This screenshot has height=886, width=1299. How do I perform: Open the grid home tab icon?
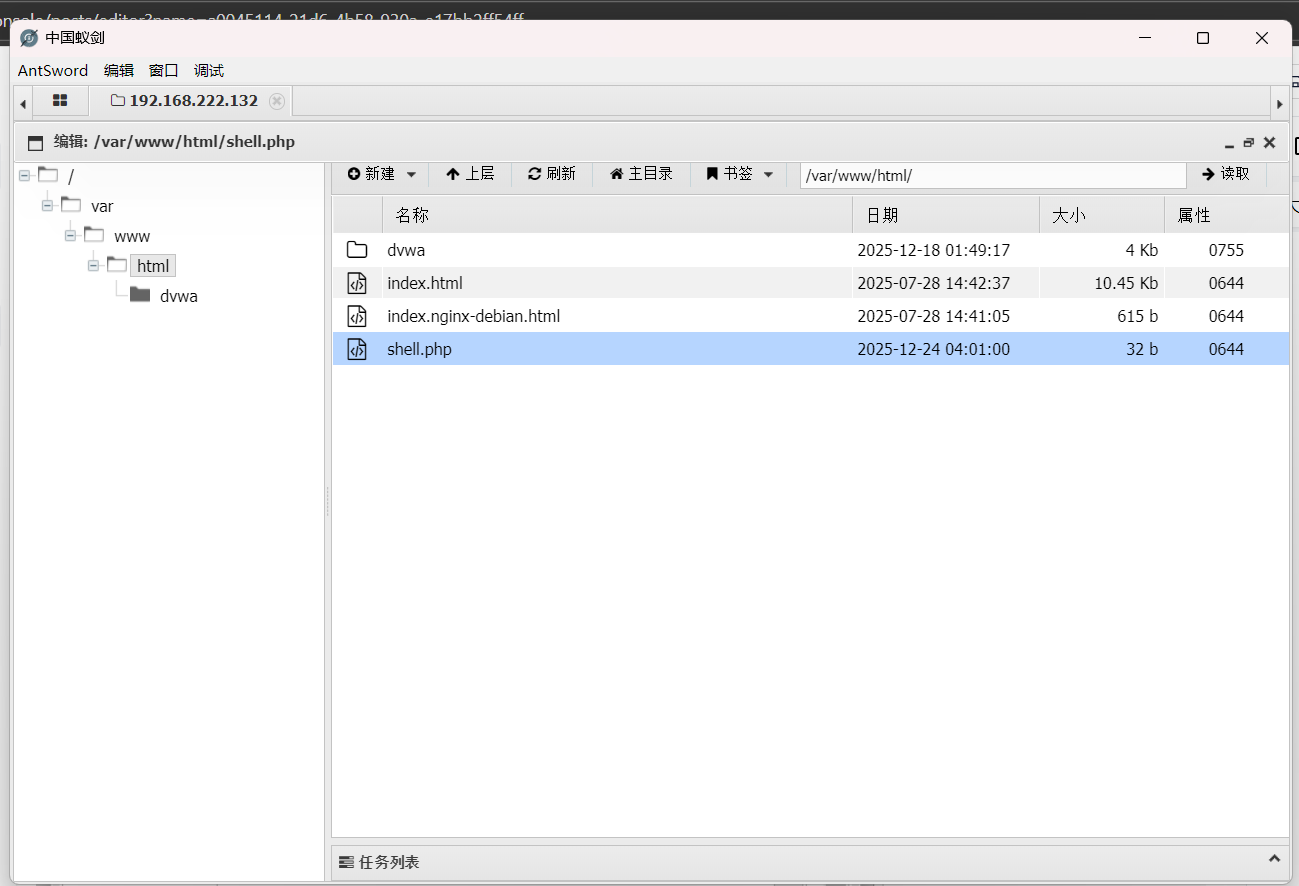(60, 101)
